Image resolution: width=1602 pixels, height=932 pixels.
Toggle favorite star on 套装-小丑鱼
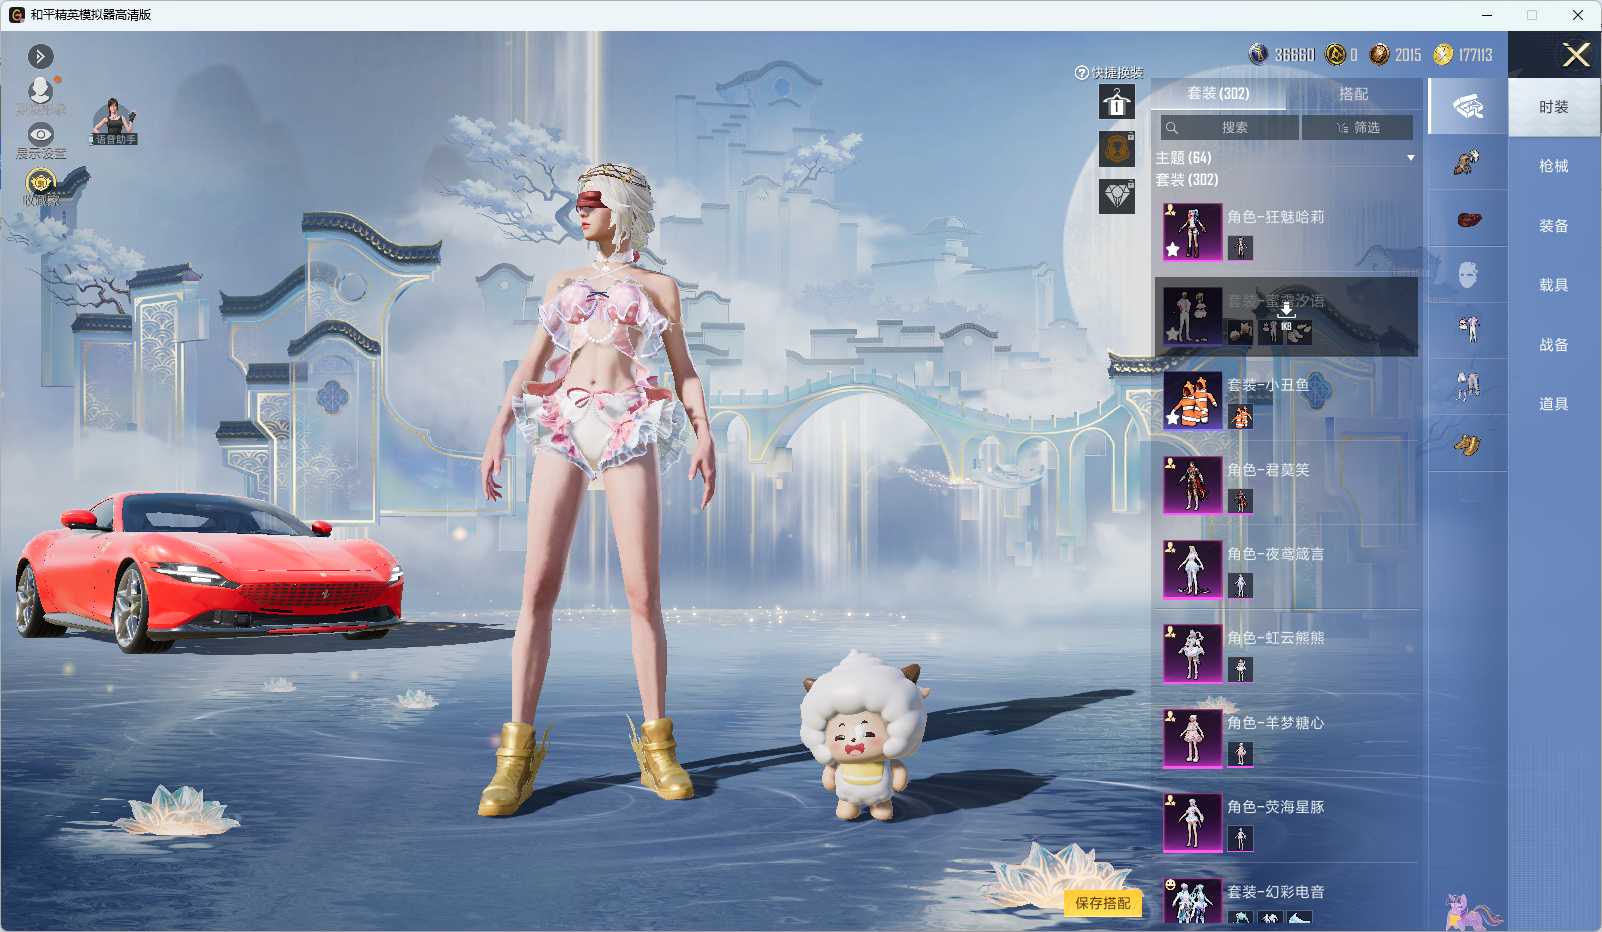pyautogui.click(x=1172, y=419)
